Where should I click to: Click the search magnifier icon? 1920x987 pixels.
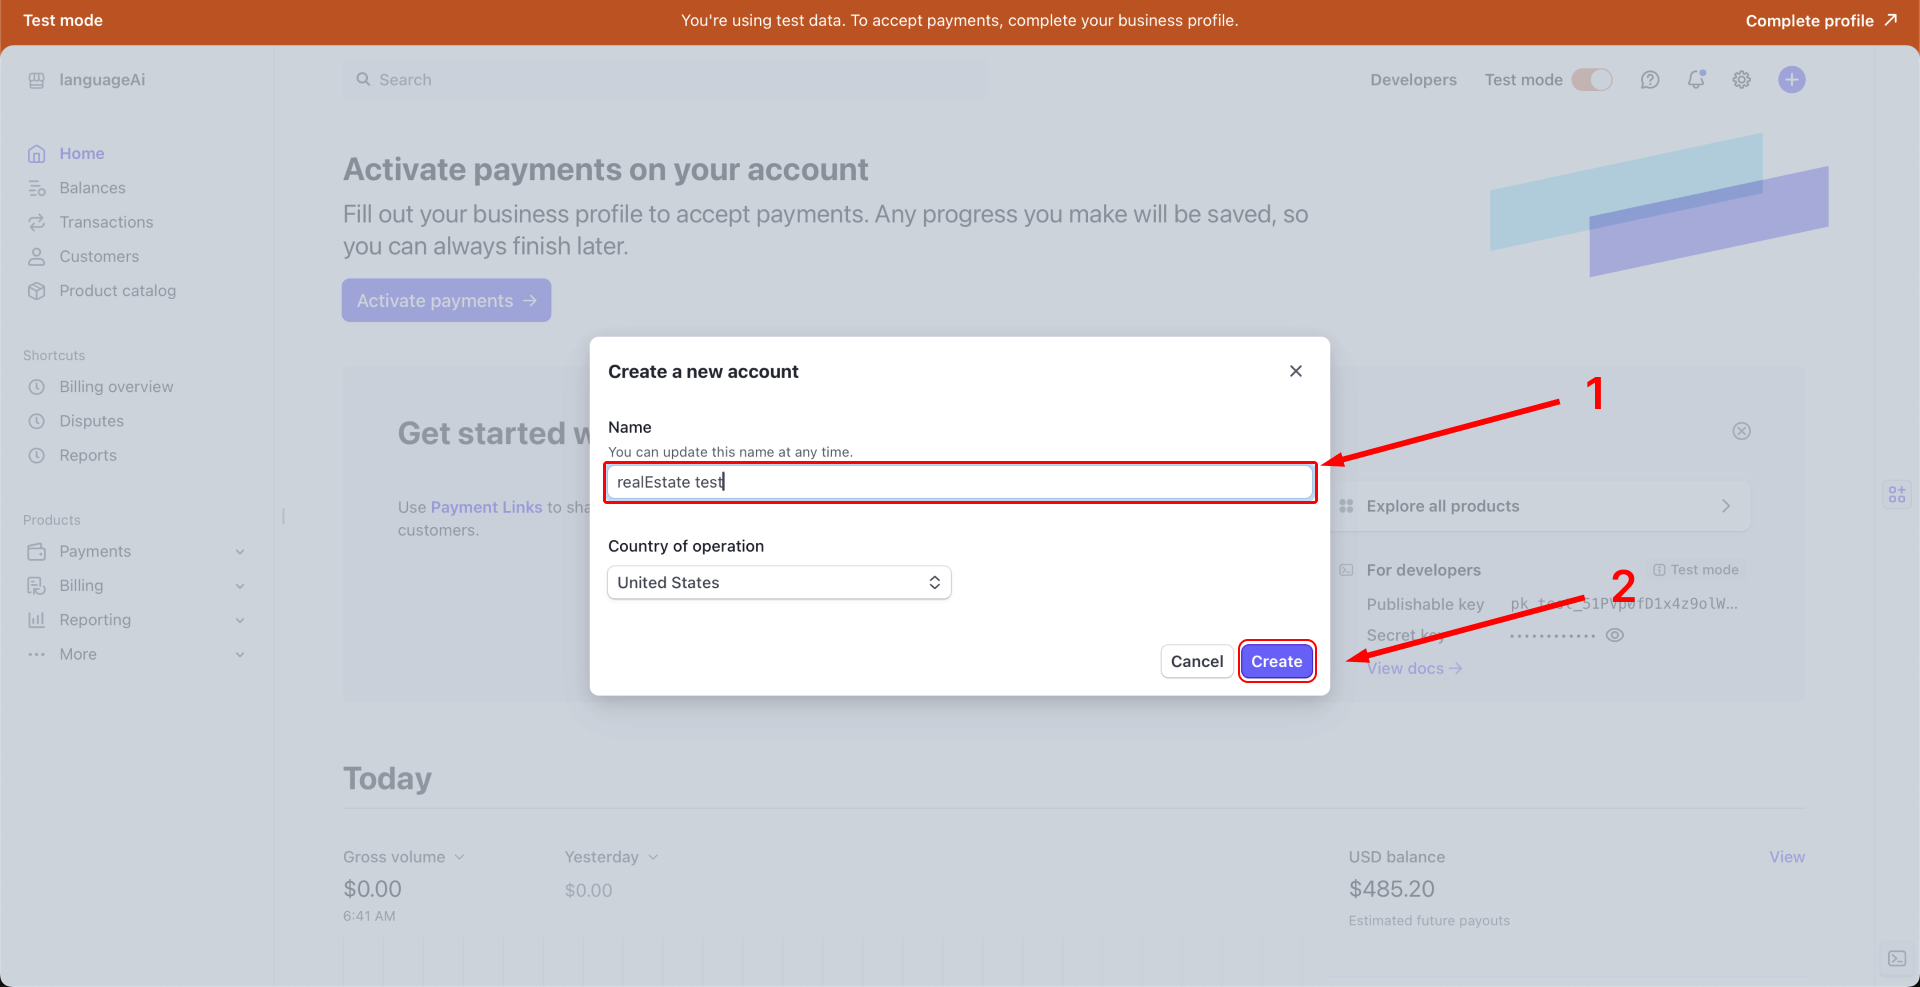(x=364, y=80)
